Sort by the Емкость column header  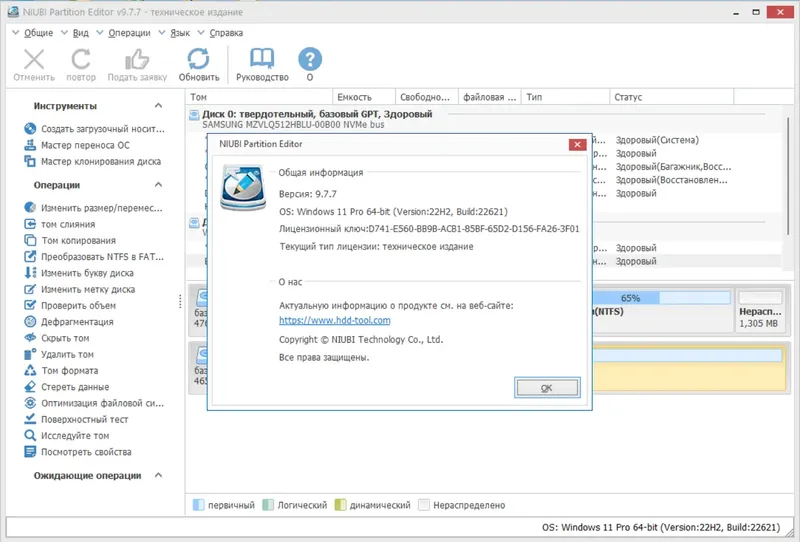point(364,97)
